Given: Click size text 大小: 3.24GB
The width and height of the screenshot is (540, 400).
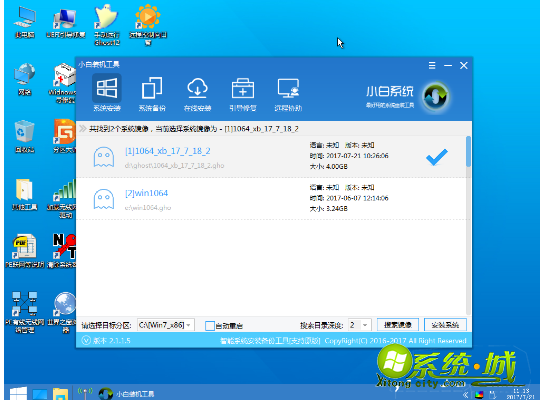Looking at the screenshot, I should tap(329, 208).
